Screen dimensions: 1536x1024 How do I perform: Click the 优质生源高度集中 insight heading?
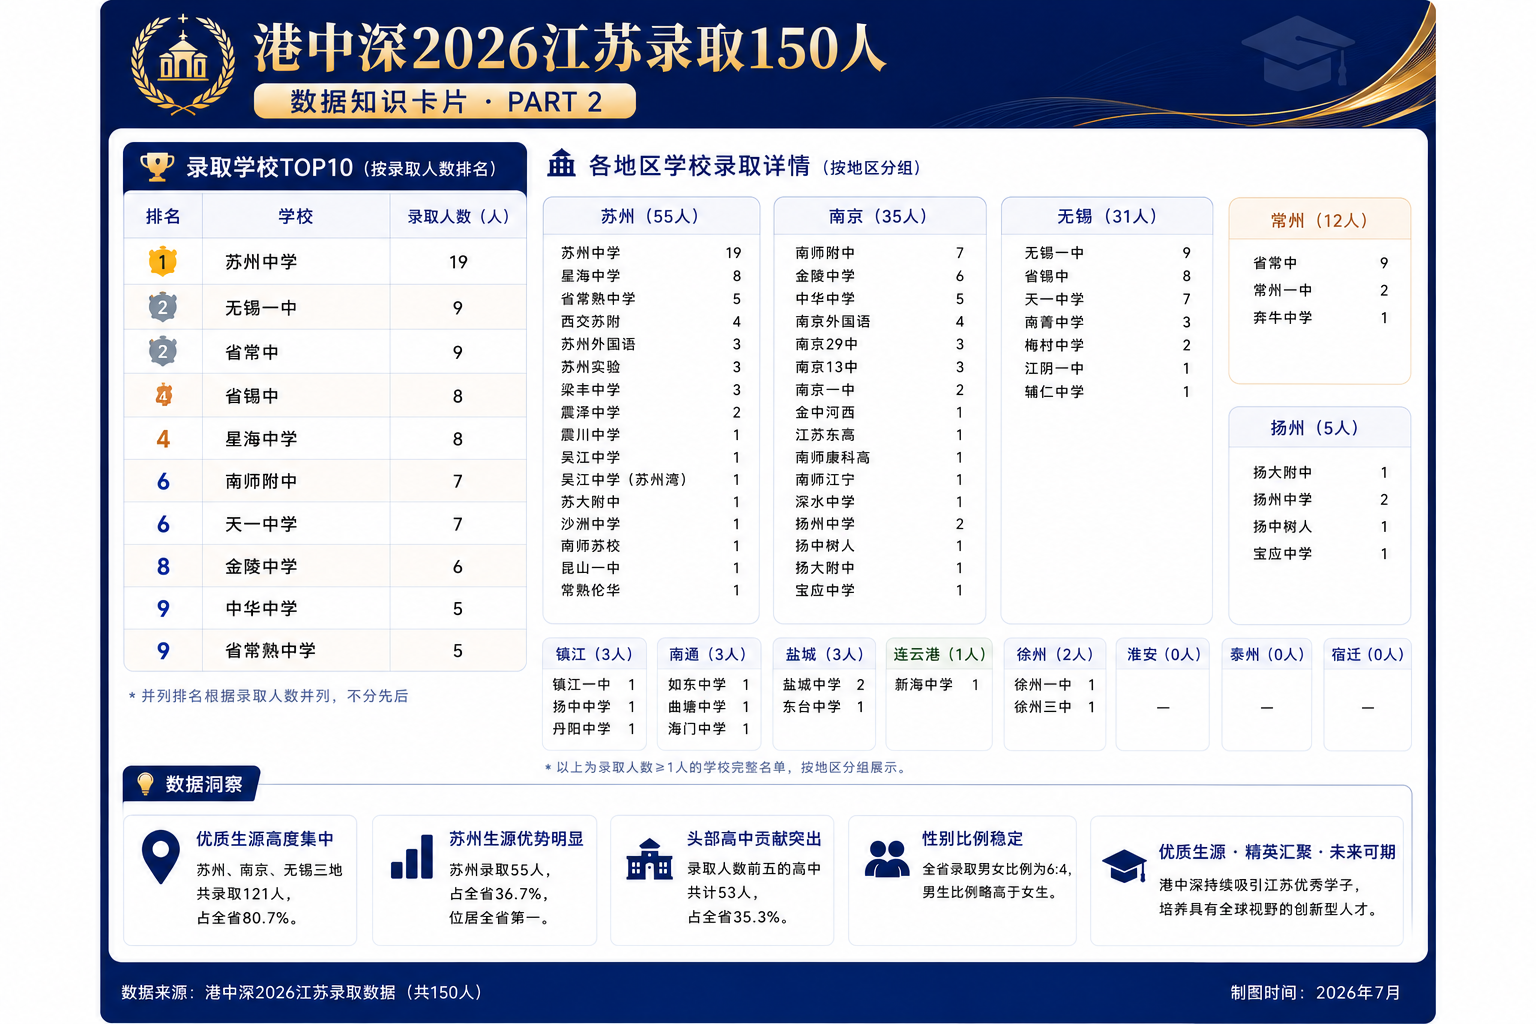click(x=265, y=839)
